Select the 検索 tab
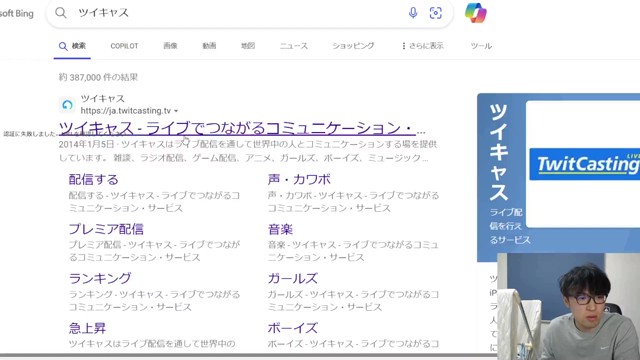640x360 pixels. click(x=72, y=46)
